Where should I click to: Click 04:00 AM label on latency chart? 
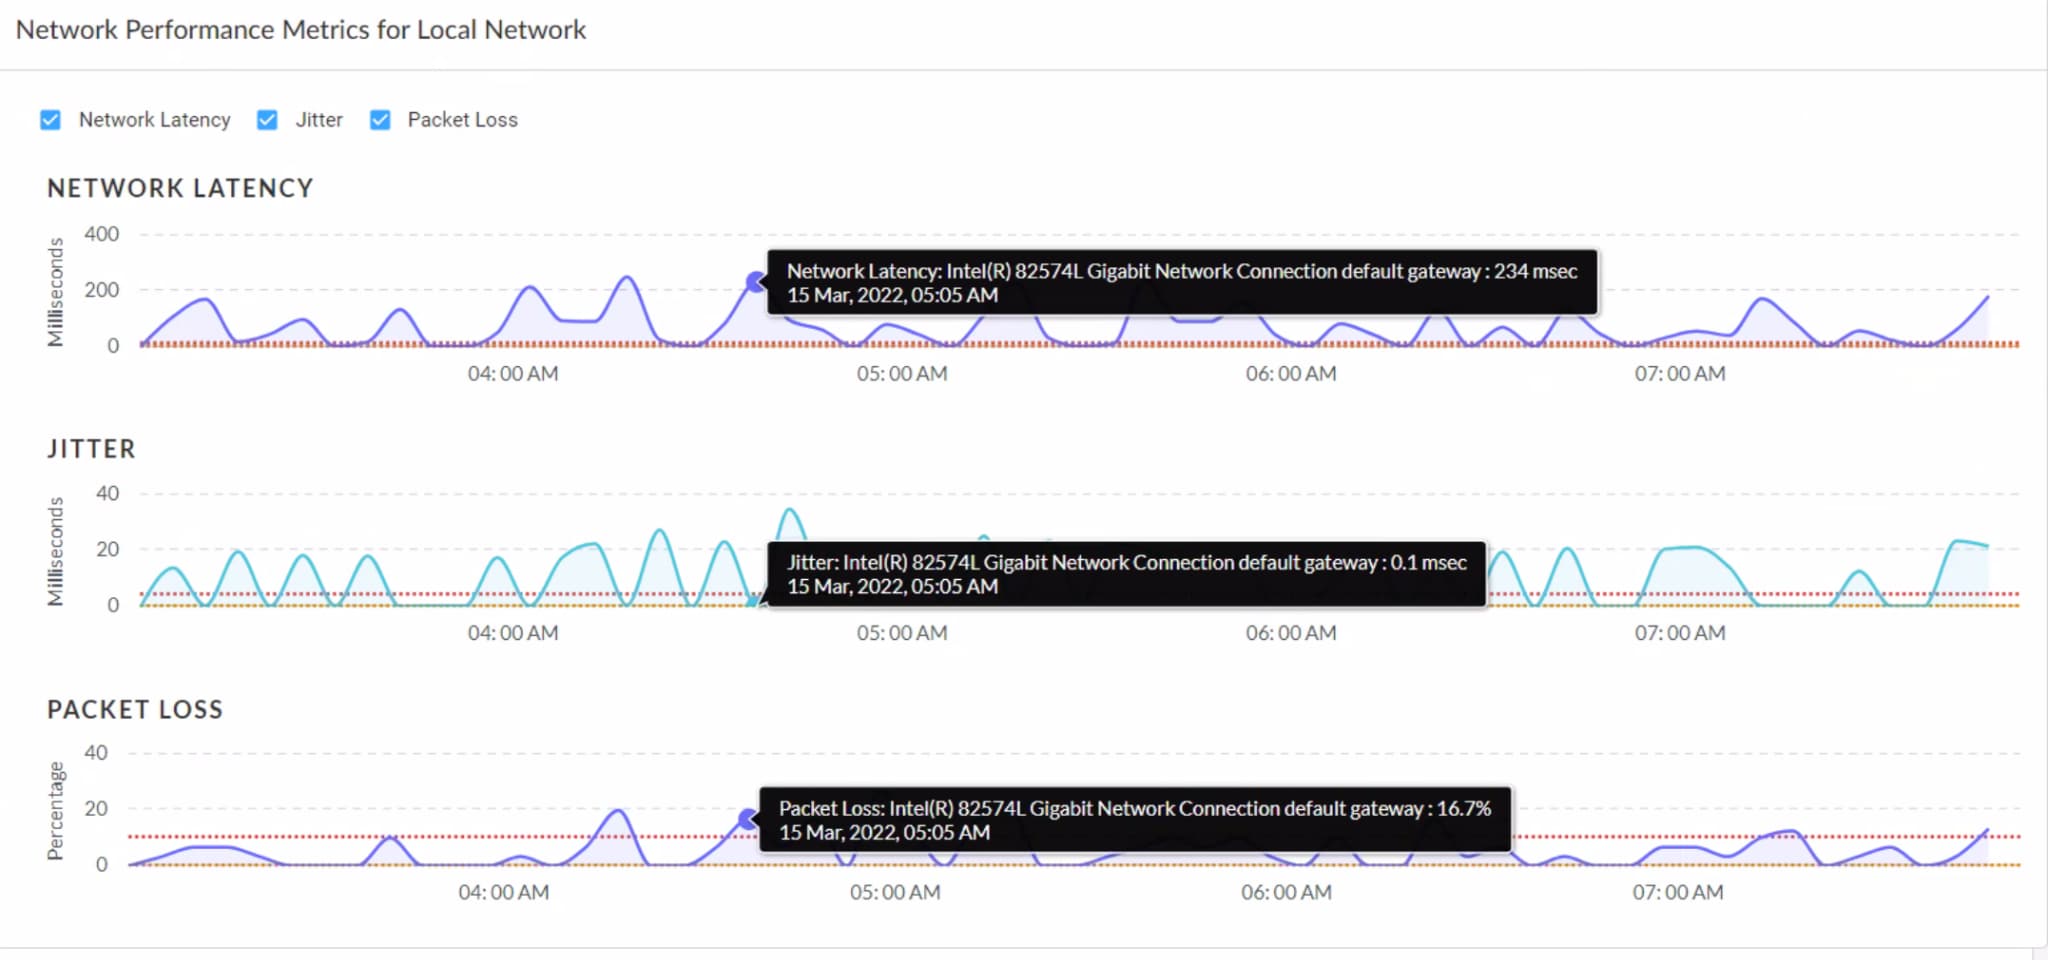pyautogui.click(x=513, y=374)
